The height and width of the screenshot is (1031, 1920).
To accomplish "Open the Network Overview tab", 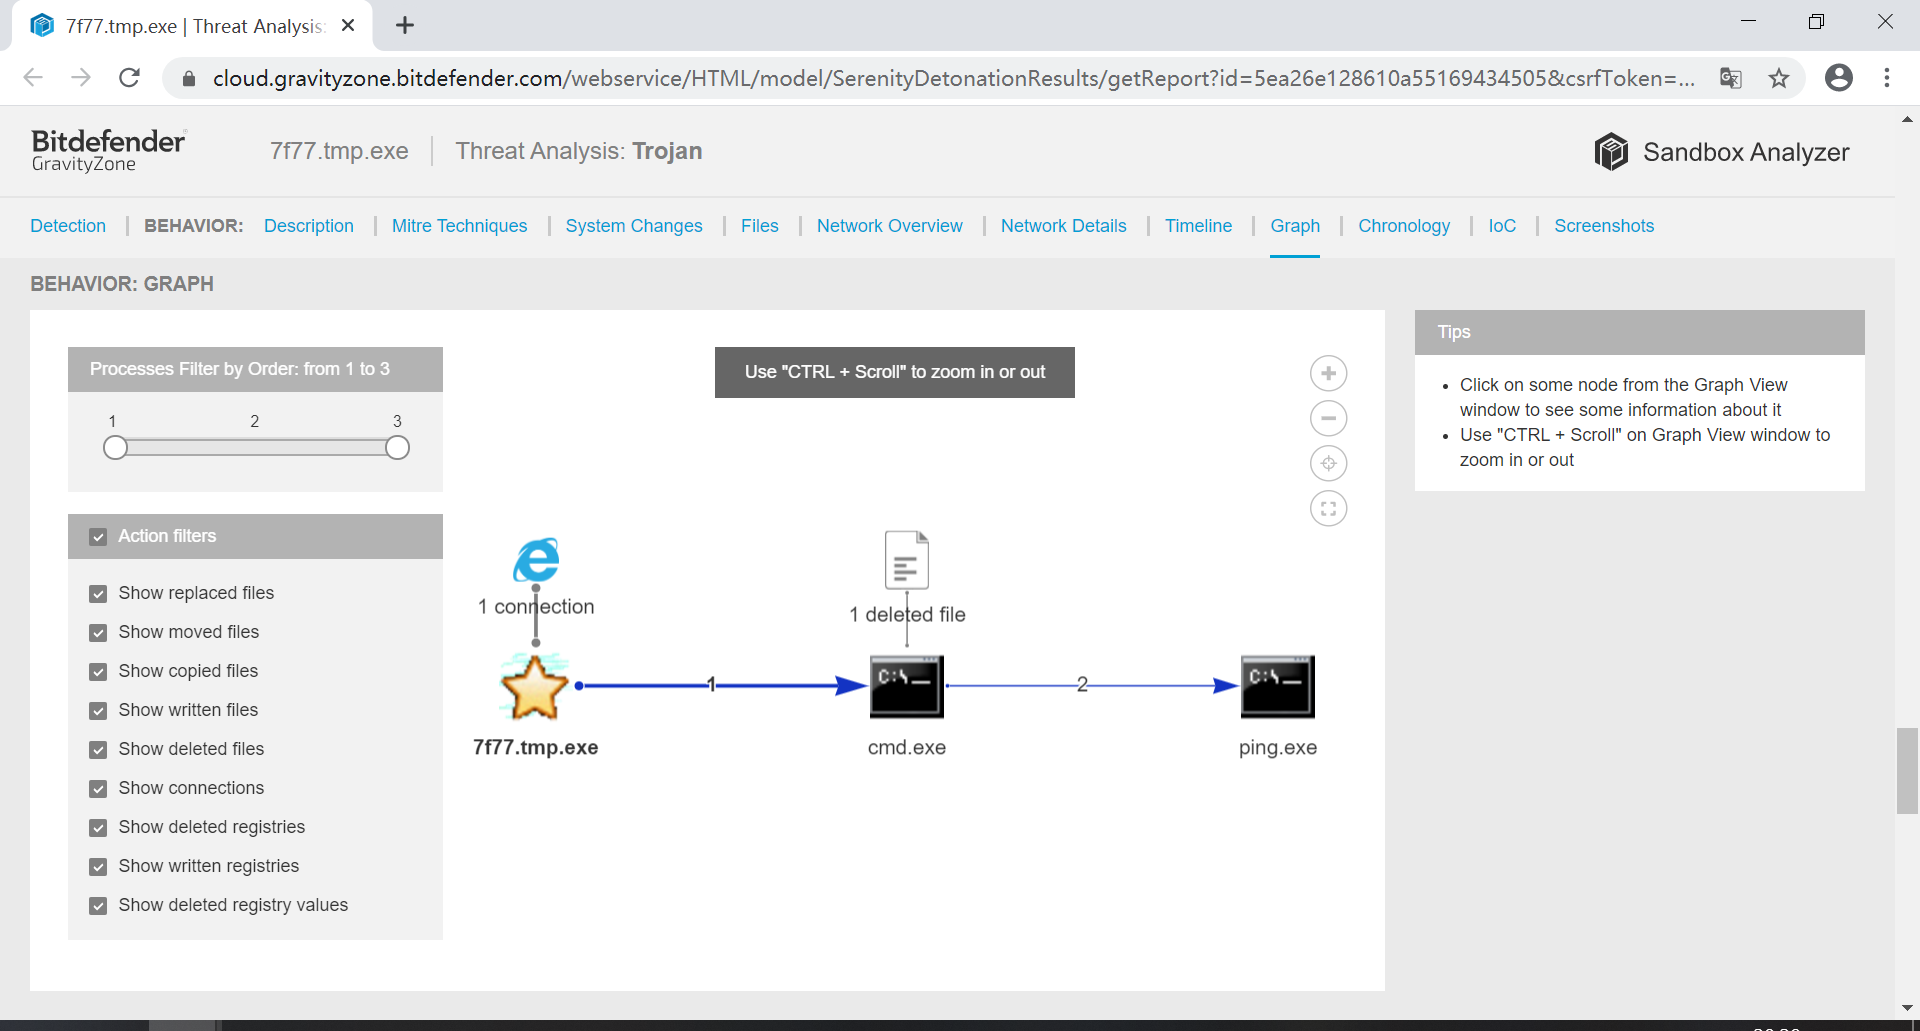I will [x=890, y=226].
